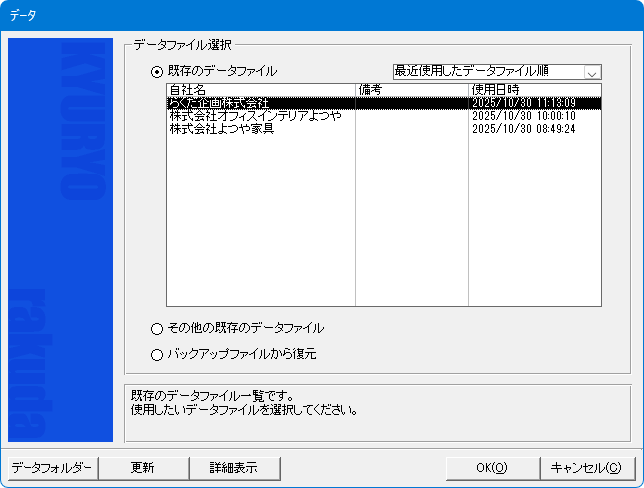This screenshot has width=644, height=488.
Task: Click the 備考 column header
Action: point(411,90)
